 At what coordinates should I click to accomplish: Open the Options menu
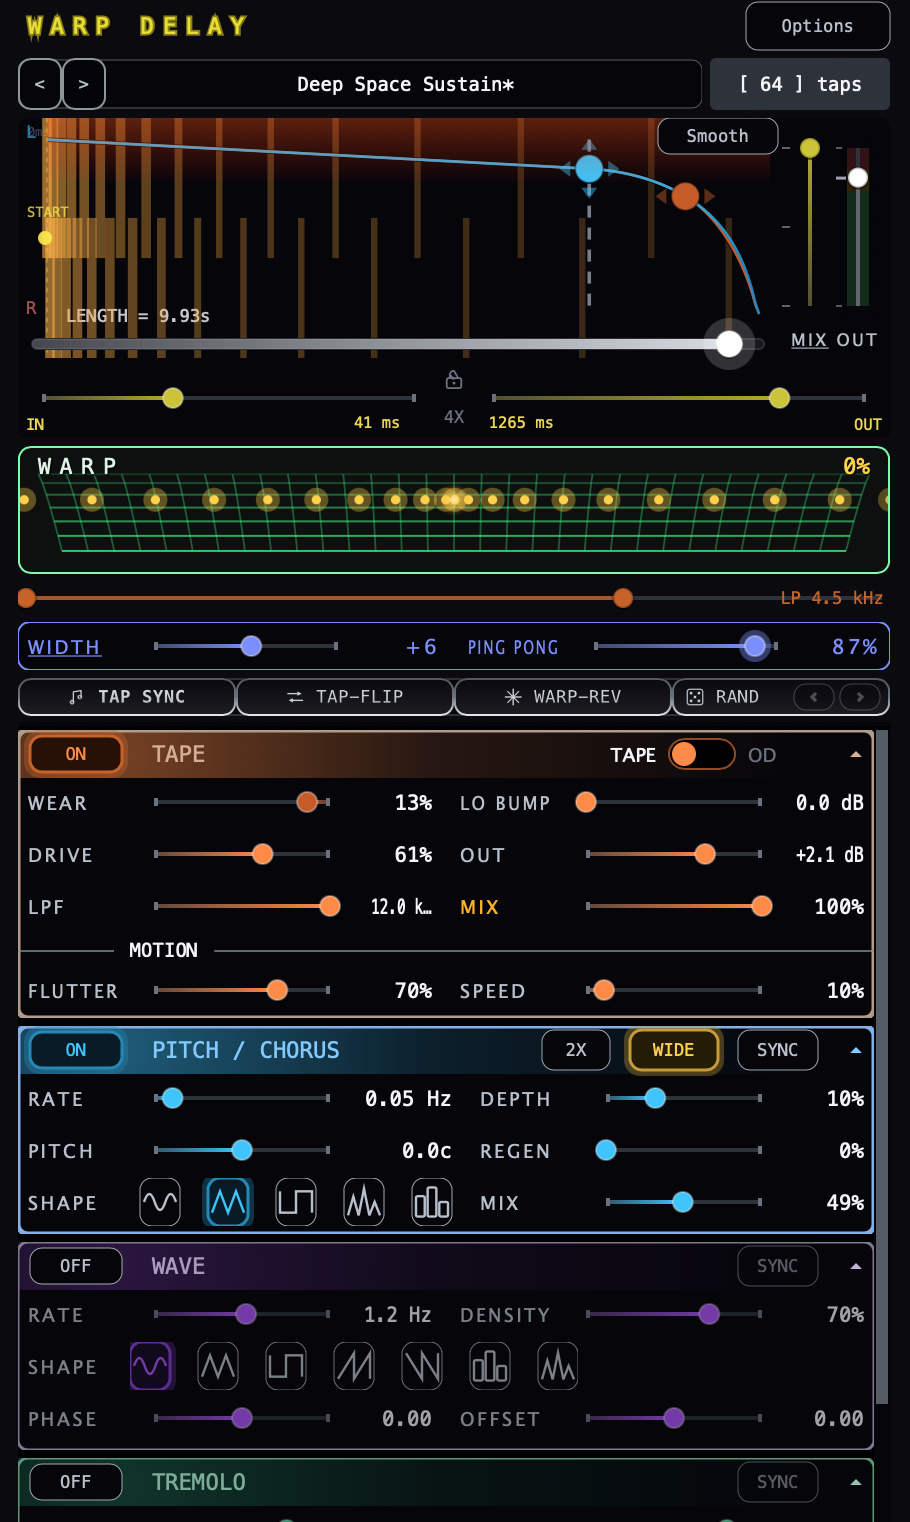point(817,26)
